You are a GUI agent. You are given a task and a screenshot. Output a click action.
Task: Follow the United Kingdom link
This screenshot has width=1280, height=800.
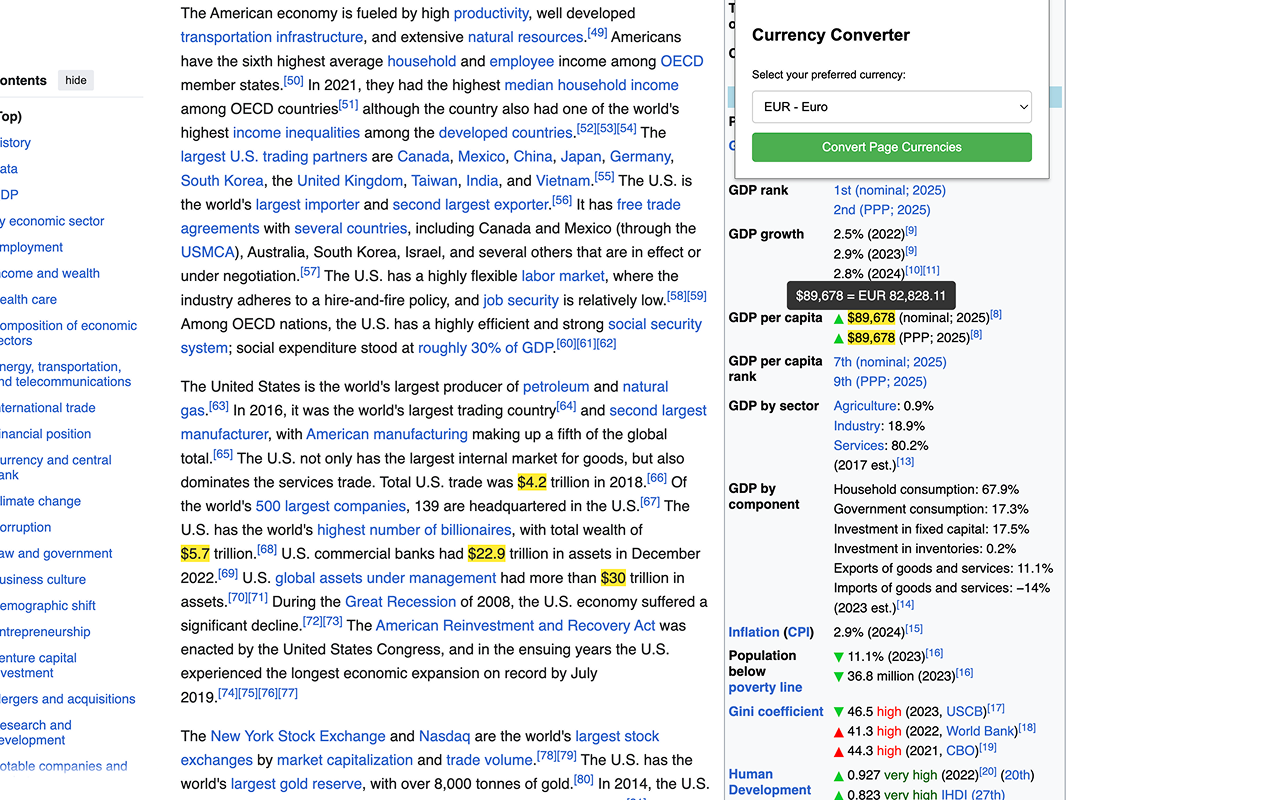(350, 180)
